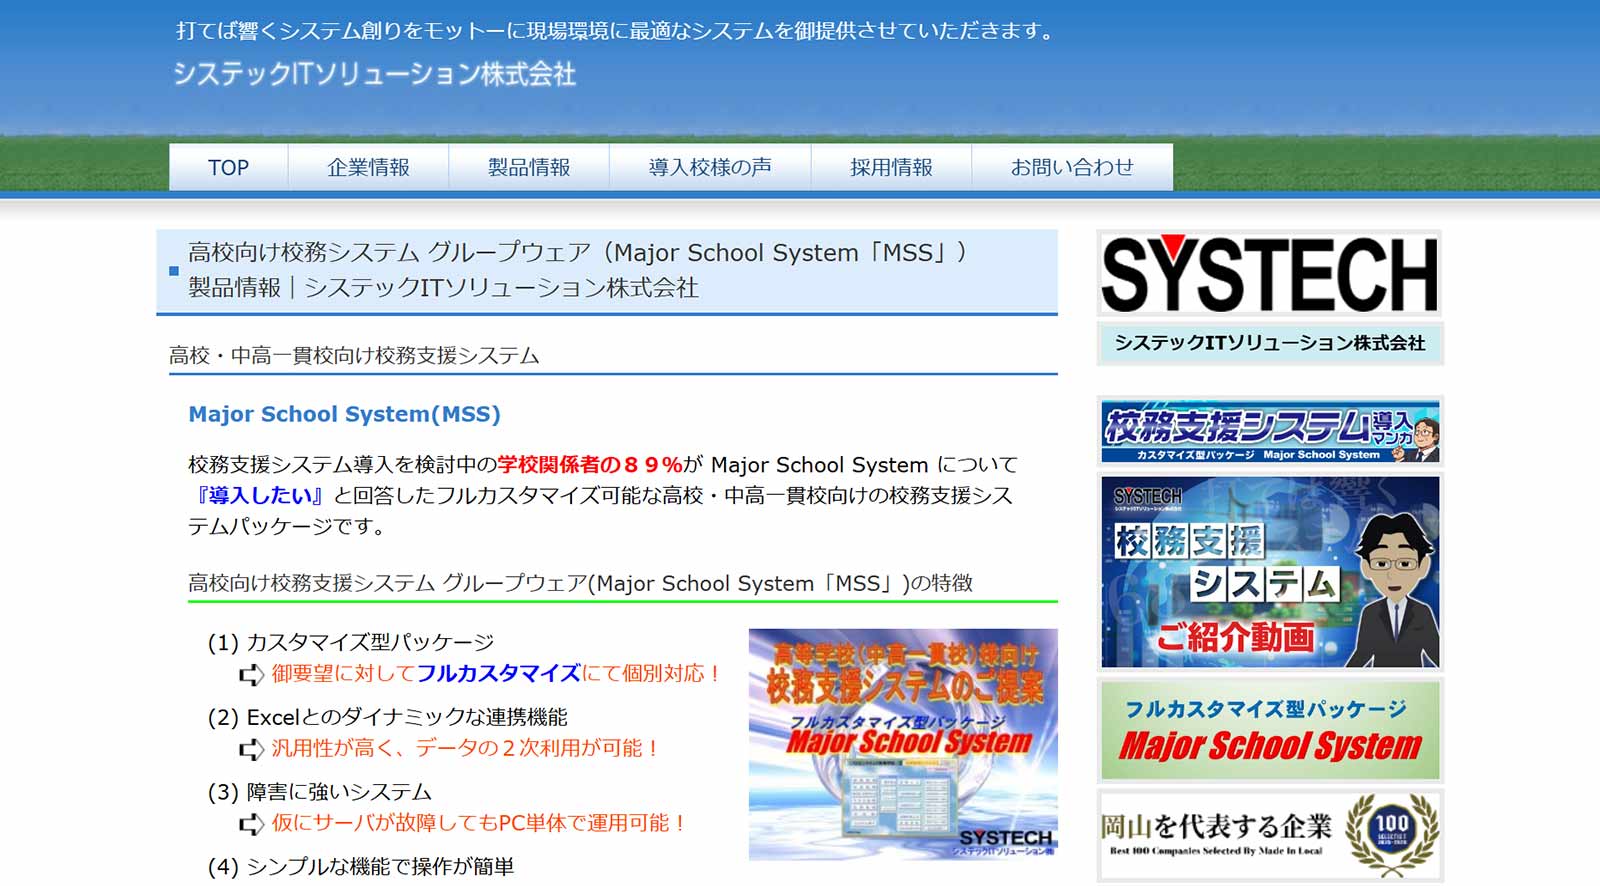Click the arrow icon beside 仮にサーバが故障しても

[x=251, y=825]
